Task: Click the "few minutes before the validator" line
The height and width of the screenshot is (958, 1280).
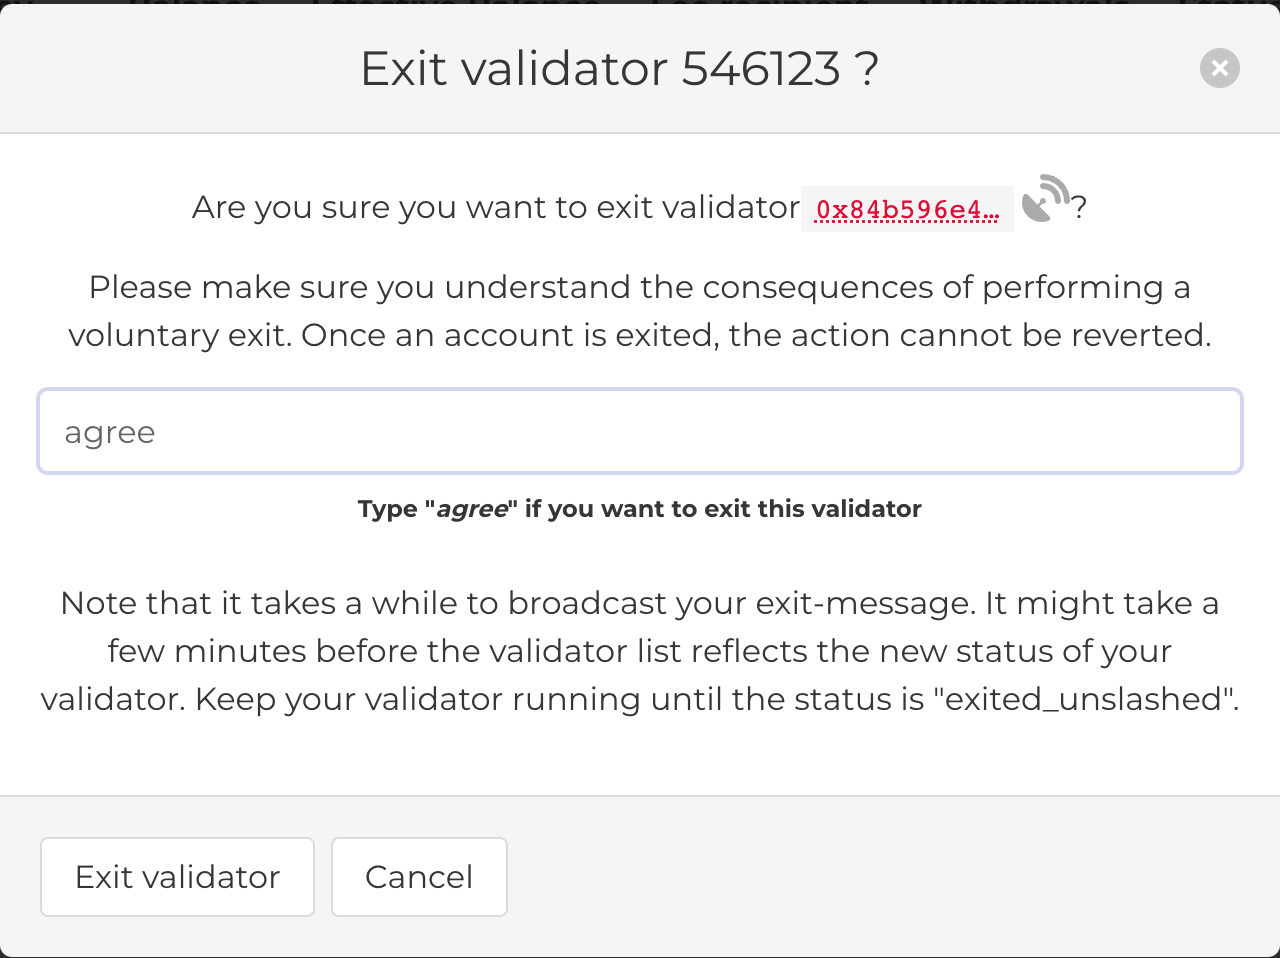Action: click(x=640, y=651)
